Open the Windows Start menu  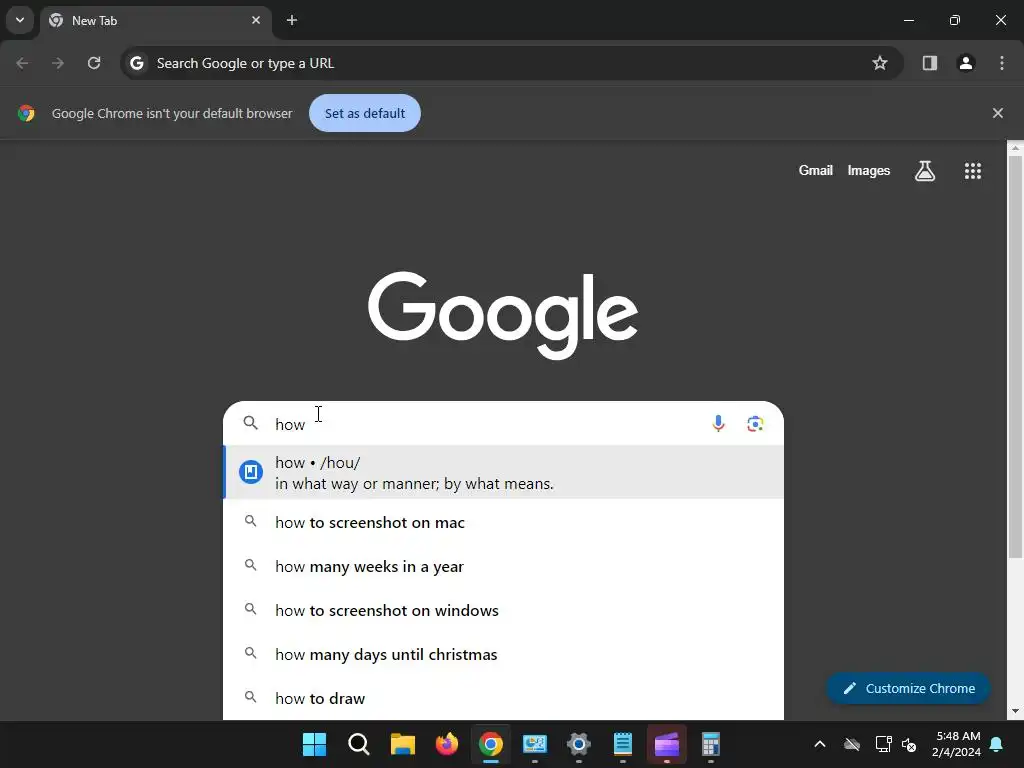coord(314,744)
